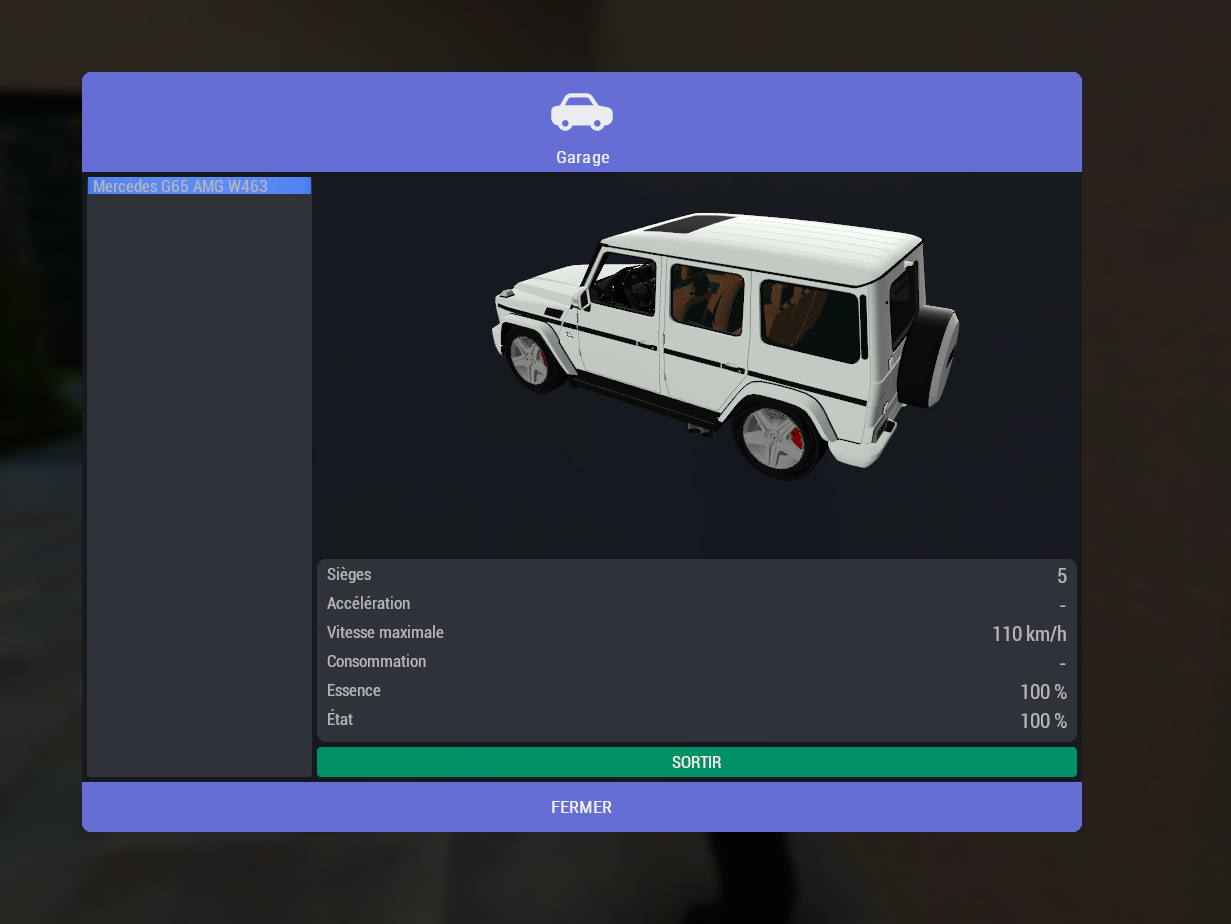Click the État 100 % value
The width and height of the screenshot is (1231, 924).
point(1043,721)
